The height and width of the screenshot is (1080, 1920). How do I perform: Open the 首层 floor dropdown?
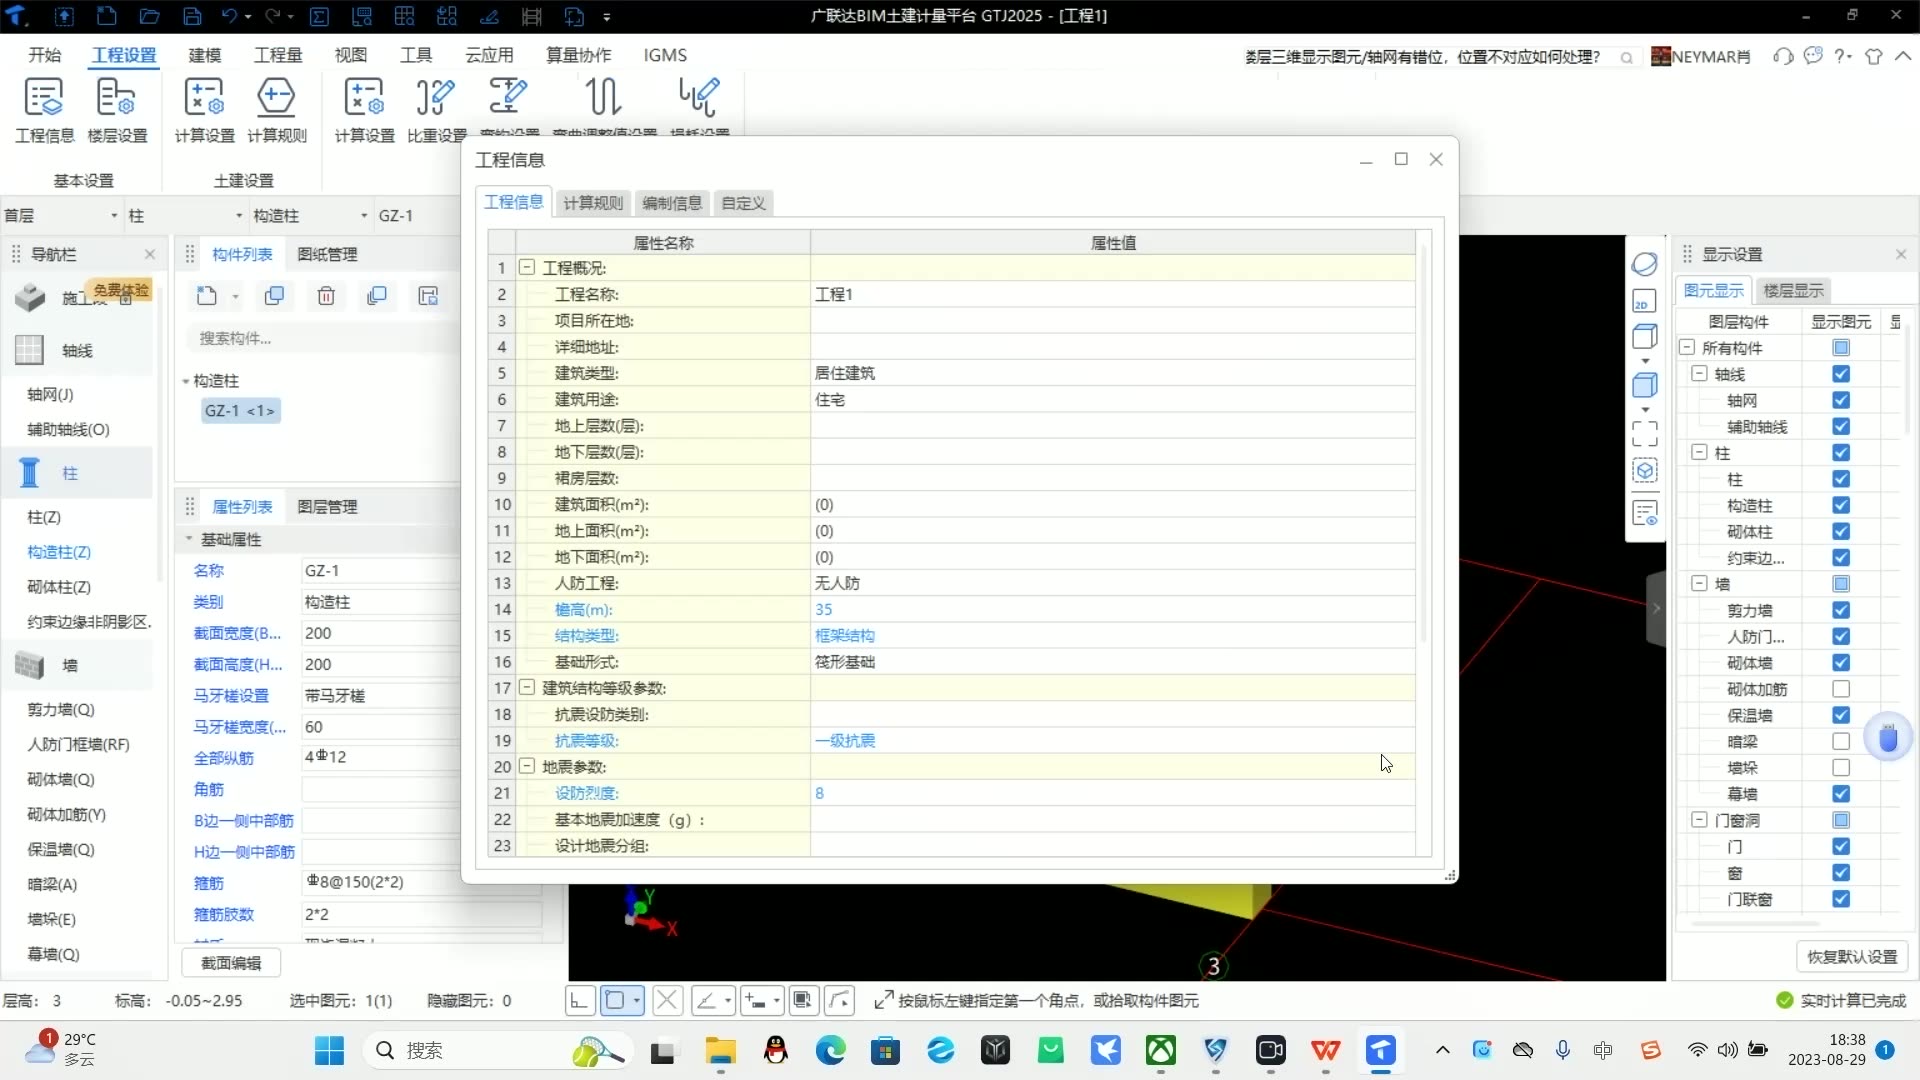pos(60,216)
